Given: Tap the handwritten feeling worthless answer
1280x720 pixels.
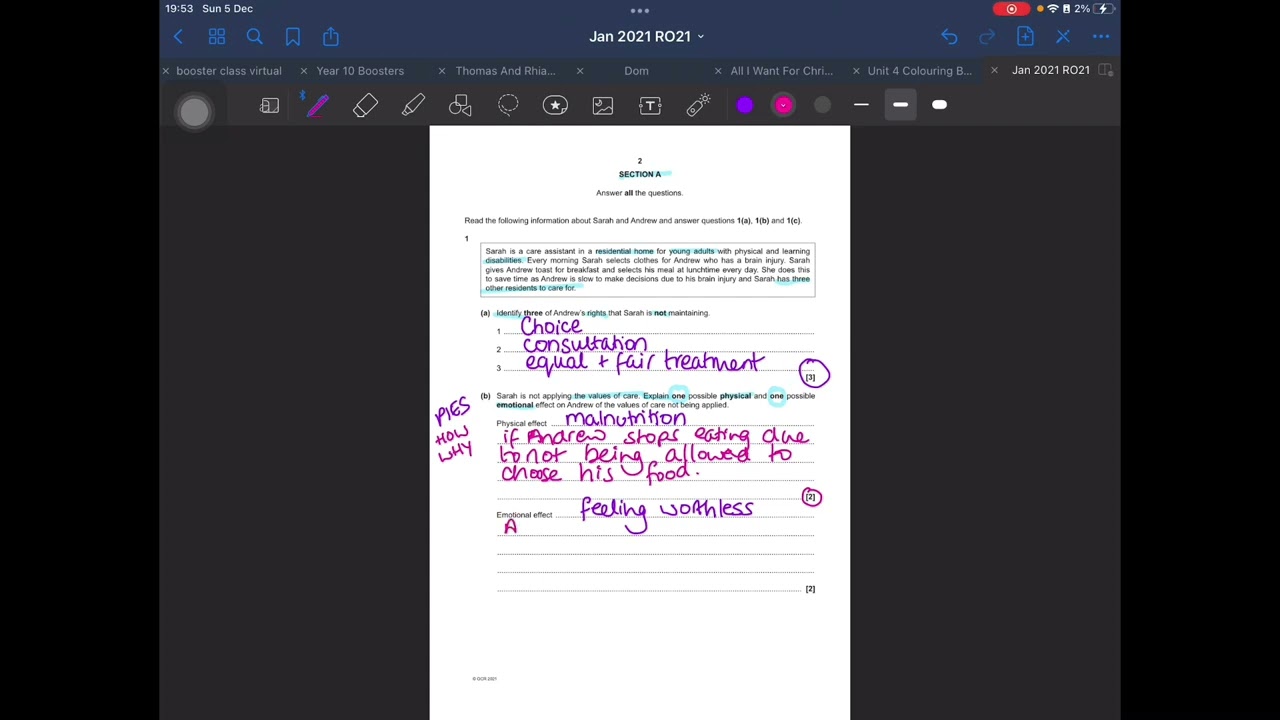Looking at the screenshot, I should point(667,510).
